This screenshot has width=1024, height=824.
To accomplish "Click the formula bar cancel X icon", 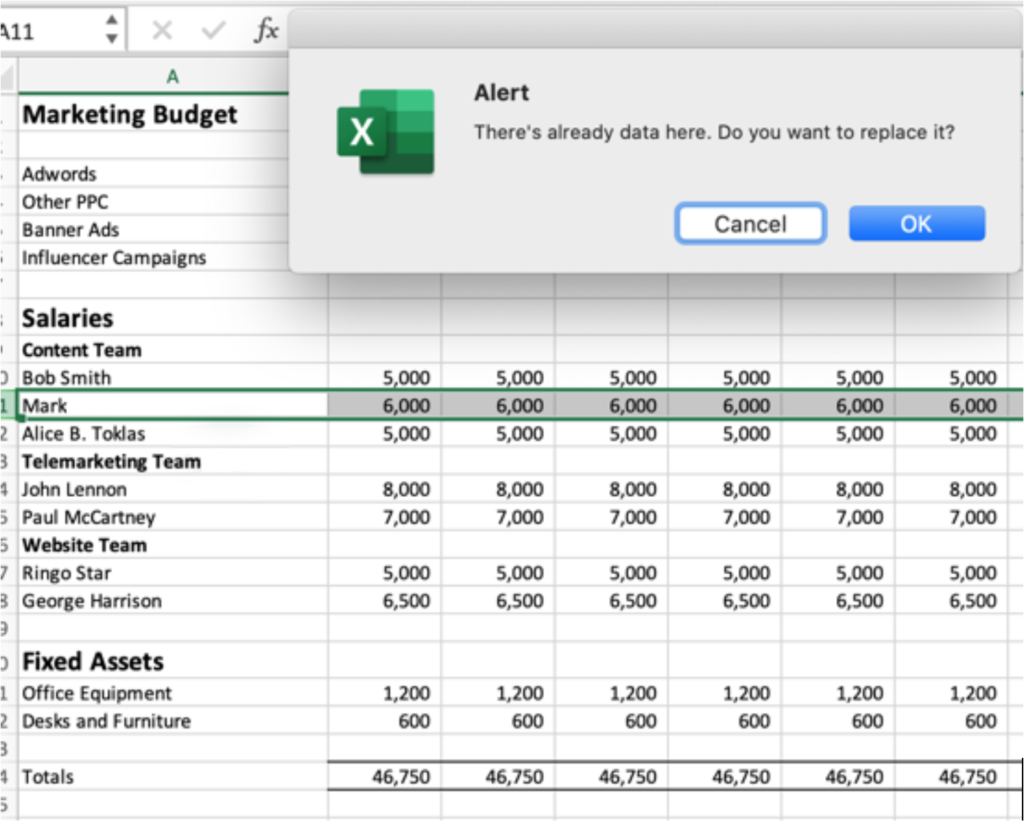I will 163,31.
